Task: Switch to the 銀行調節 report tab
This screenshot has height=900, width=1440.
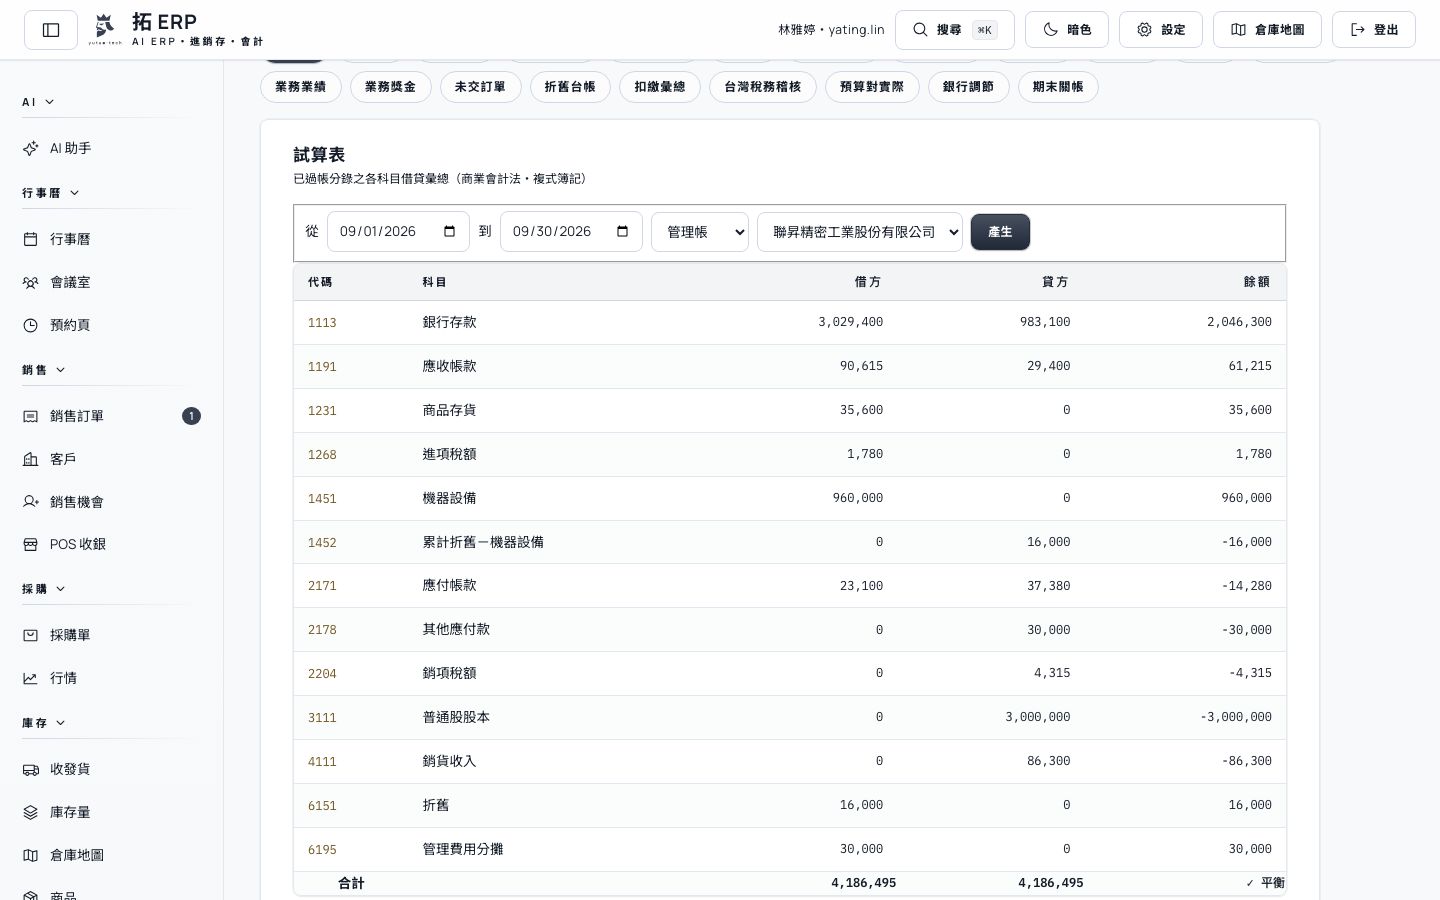Action: tap(969, 87)
